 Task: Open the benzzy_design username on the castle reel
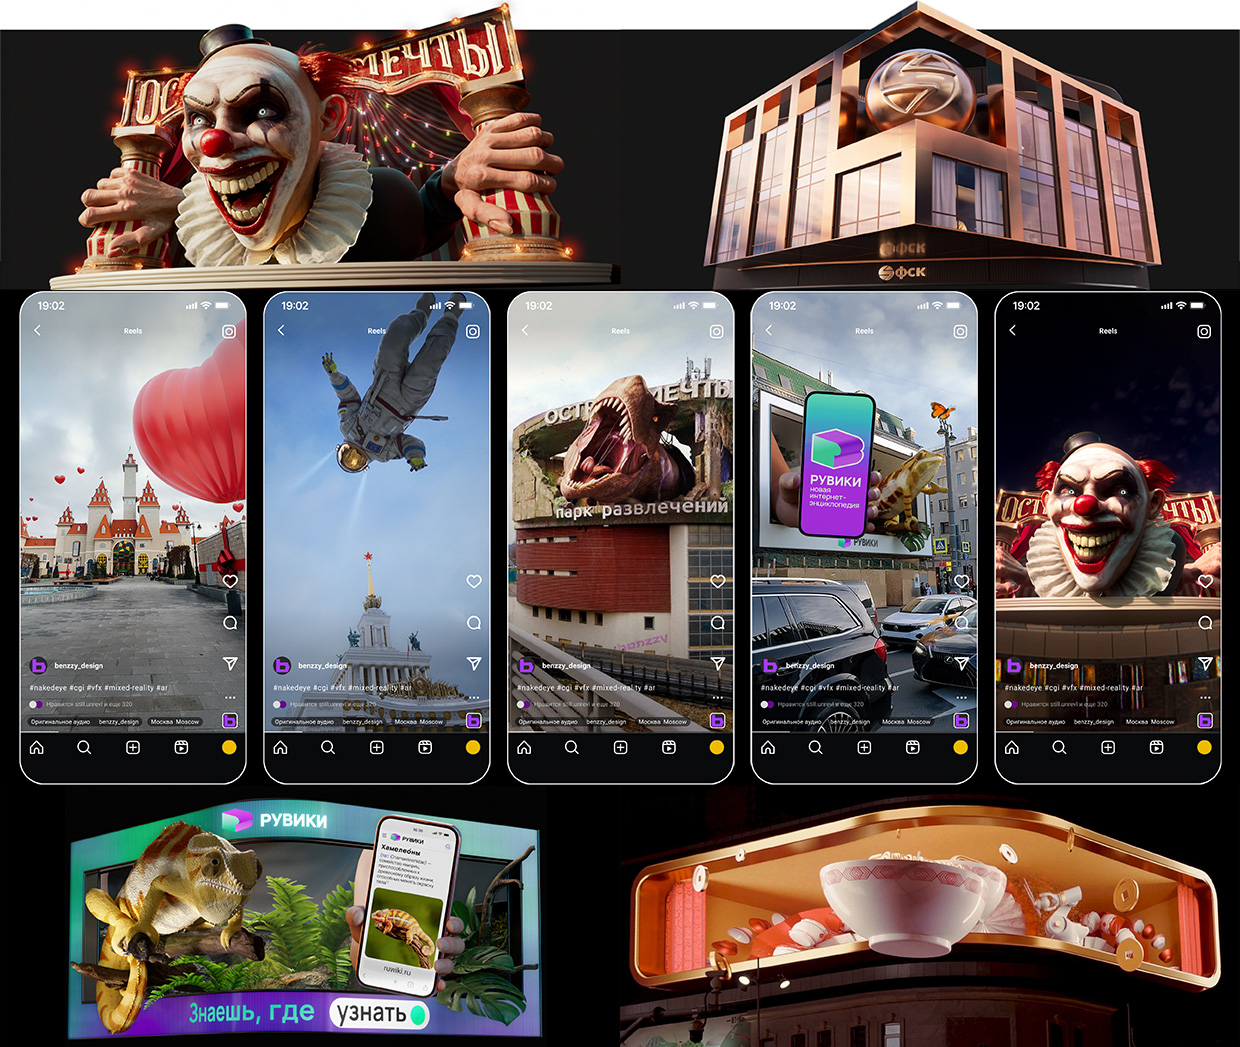[x=79, y=665]
